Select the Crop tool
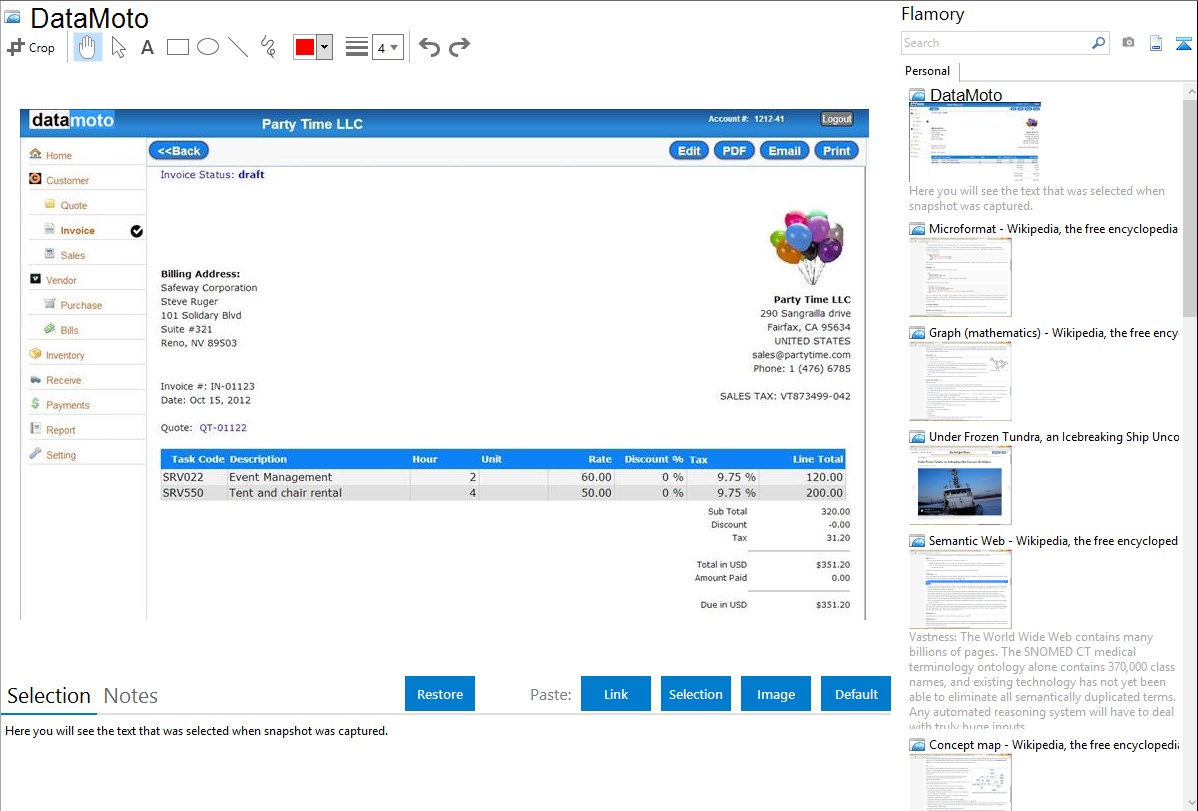The width and height of the screenshot is (1198, 811). point(31,47)
